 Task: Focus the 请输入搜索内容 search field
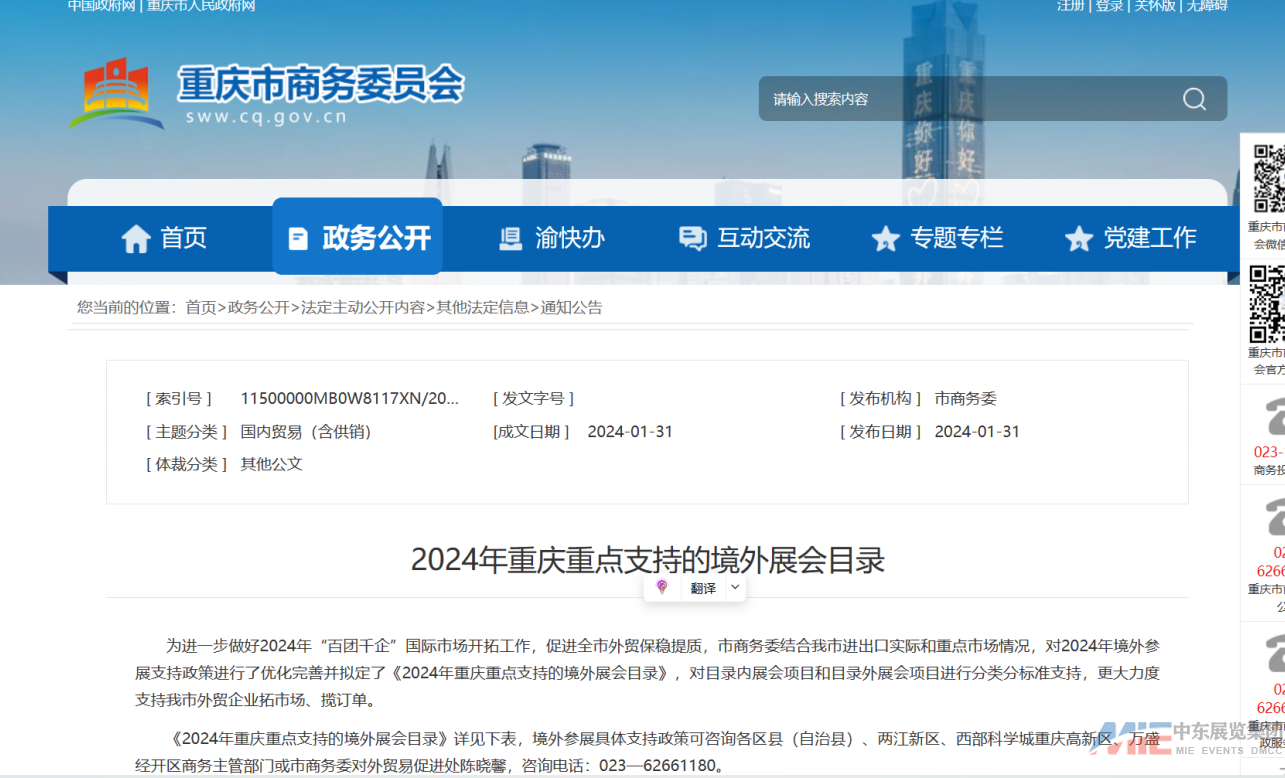(x=960, y=99)
